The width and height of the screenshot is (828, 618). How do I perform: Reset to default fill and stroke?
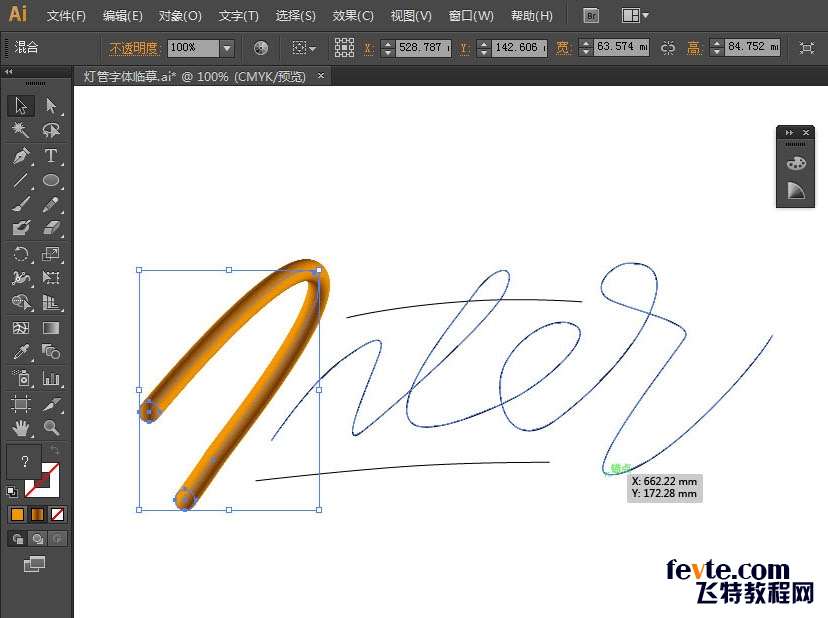(12, 492)
